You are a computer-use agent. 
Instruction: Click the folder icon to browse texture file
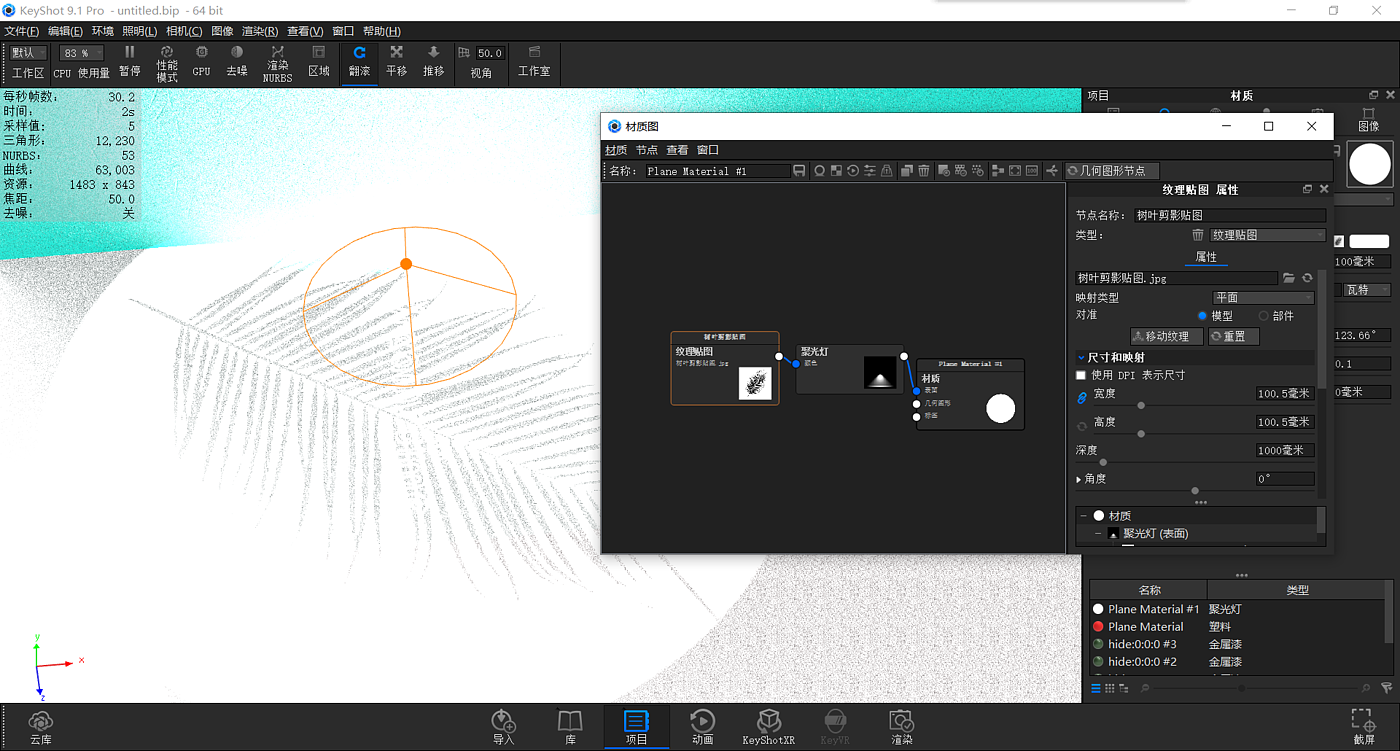(x=1289, y=278)
